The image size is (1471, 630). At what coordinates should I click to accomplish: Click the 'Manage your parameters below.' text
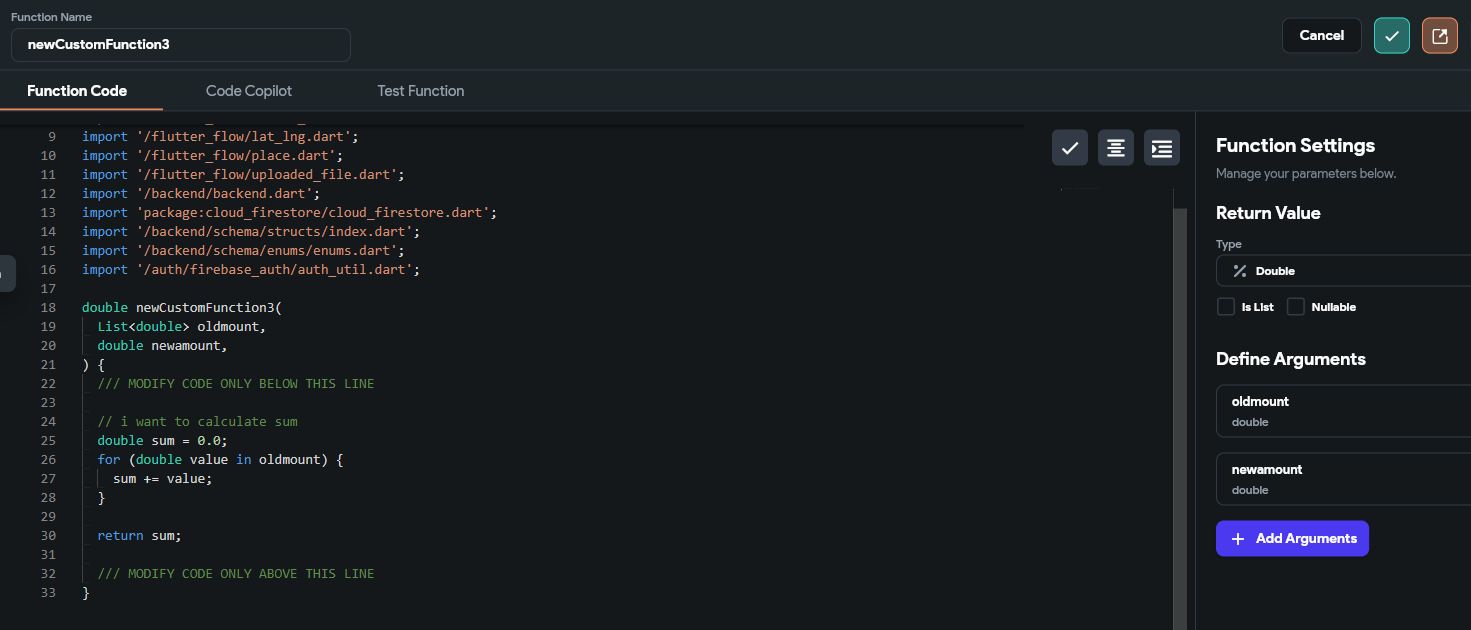(1305, 174)
